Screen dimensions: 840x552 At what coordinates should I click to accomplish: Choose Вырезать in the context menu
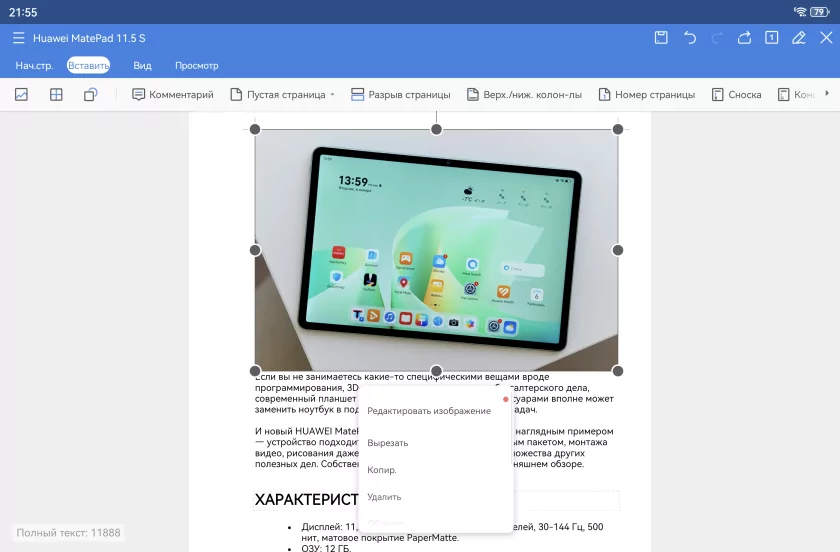(x=388, y=443)
